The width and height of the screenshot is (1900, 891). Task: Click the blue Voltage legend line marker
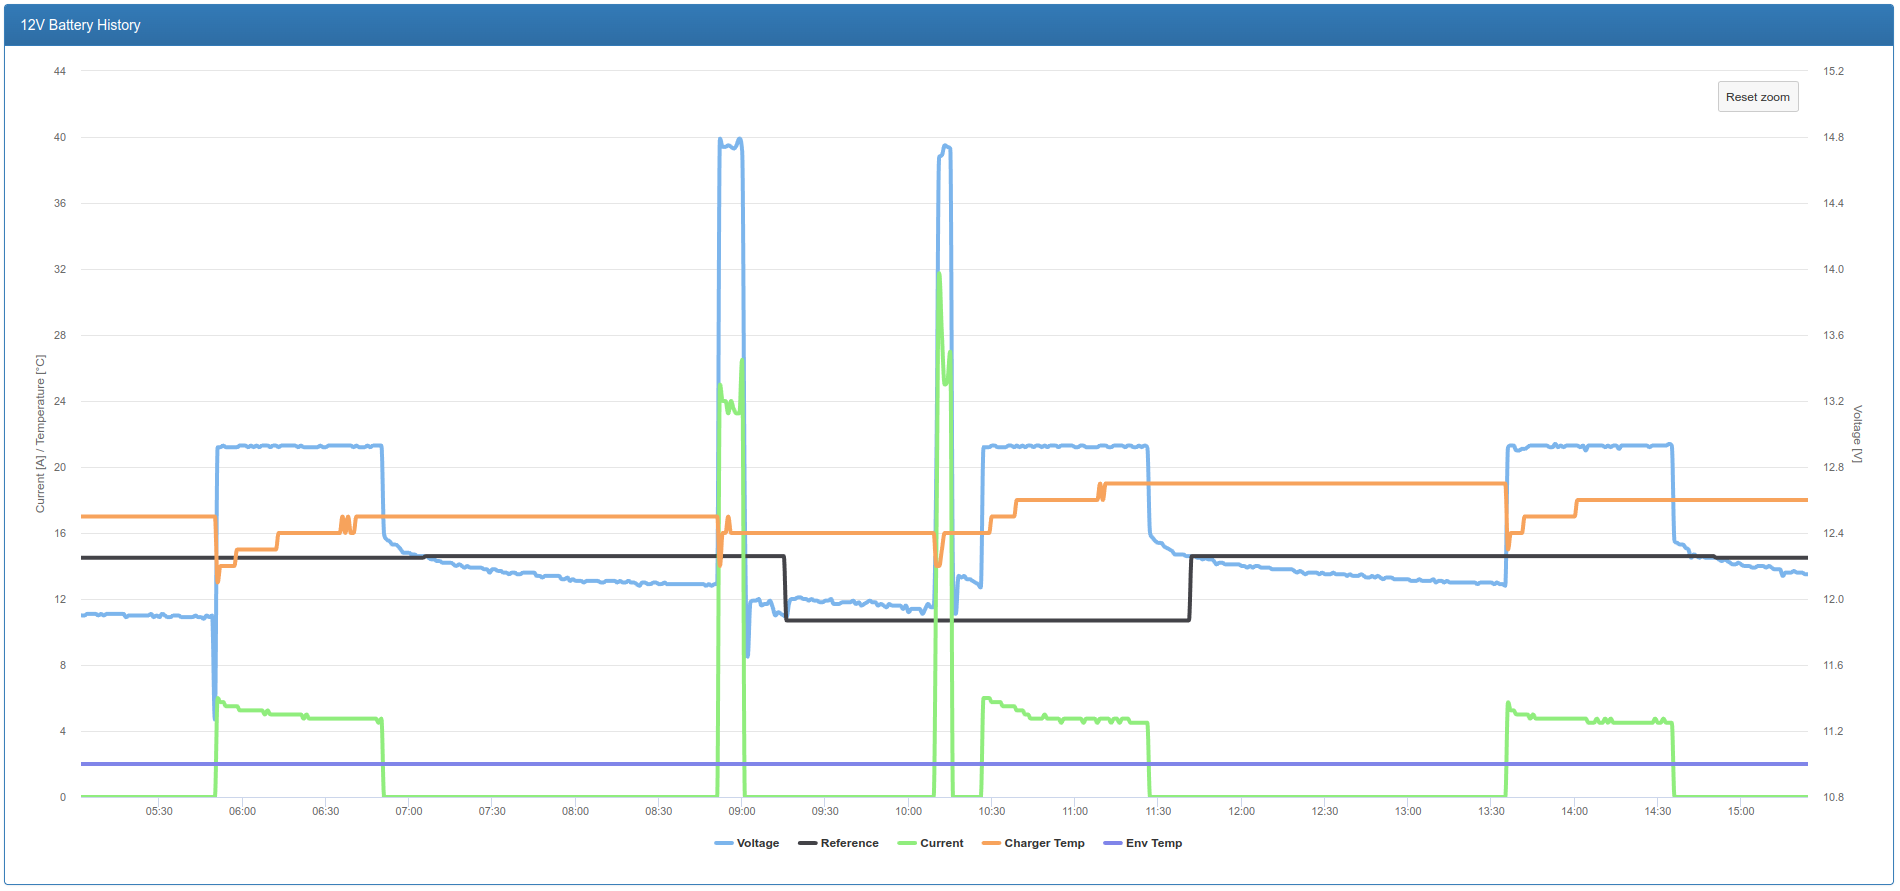724,843
